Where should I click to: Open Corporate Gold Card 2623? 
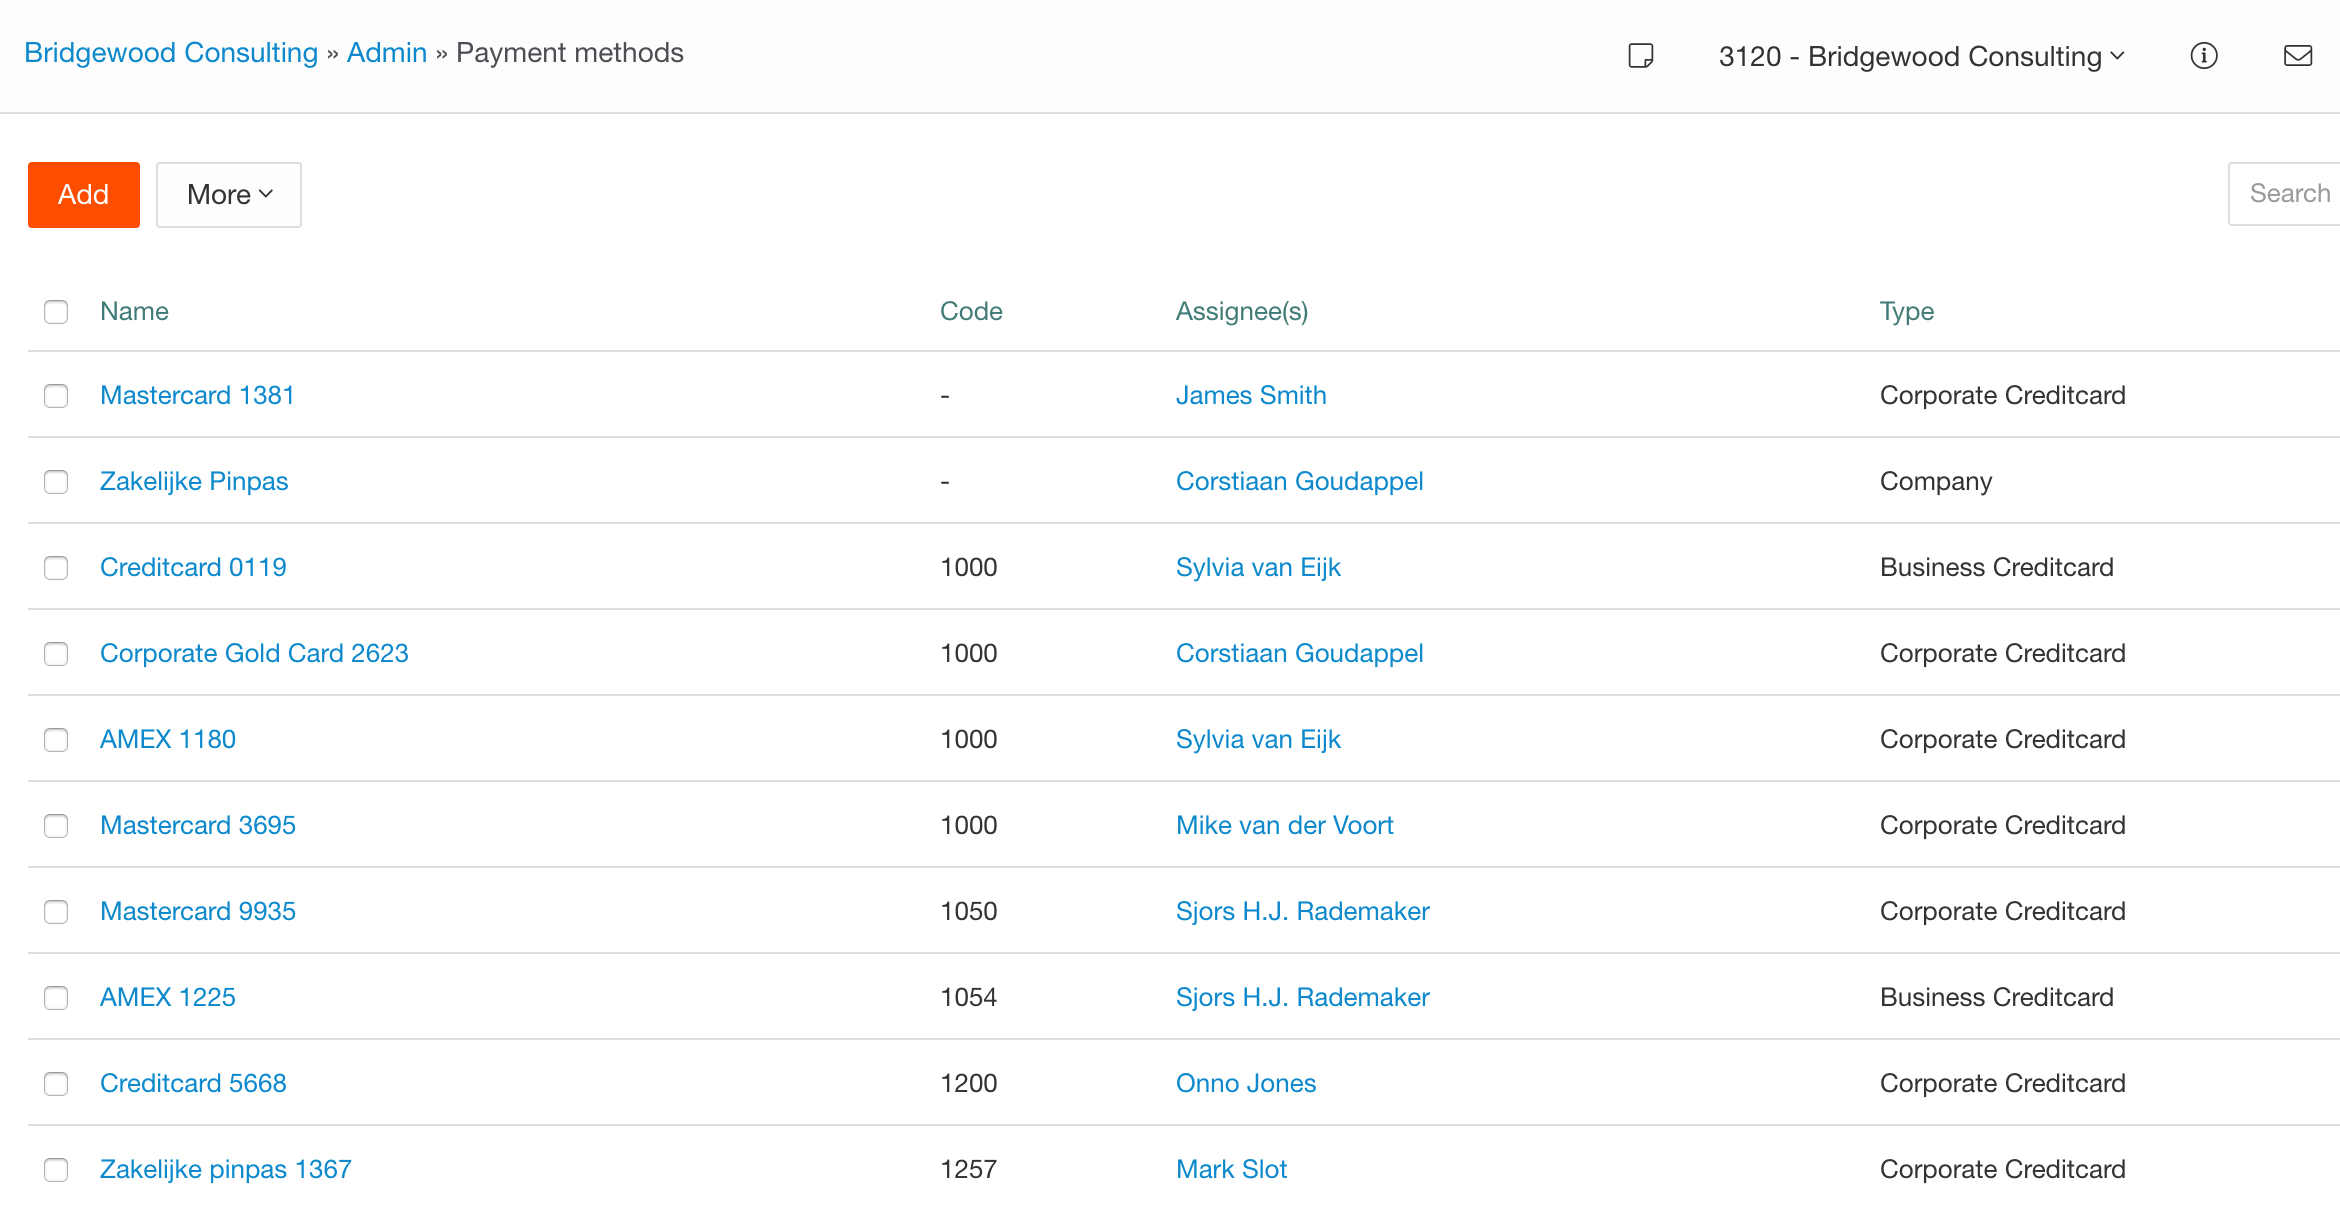(254, 653)
